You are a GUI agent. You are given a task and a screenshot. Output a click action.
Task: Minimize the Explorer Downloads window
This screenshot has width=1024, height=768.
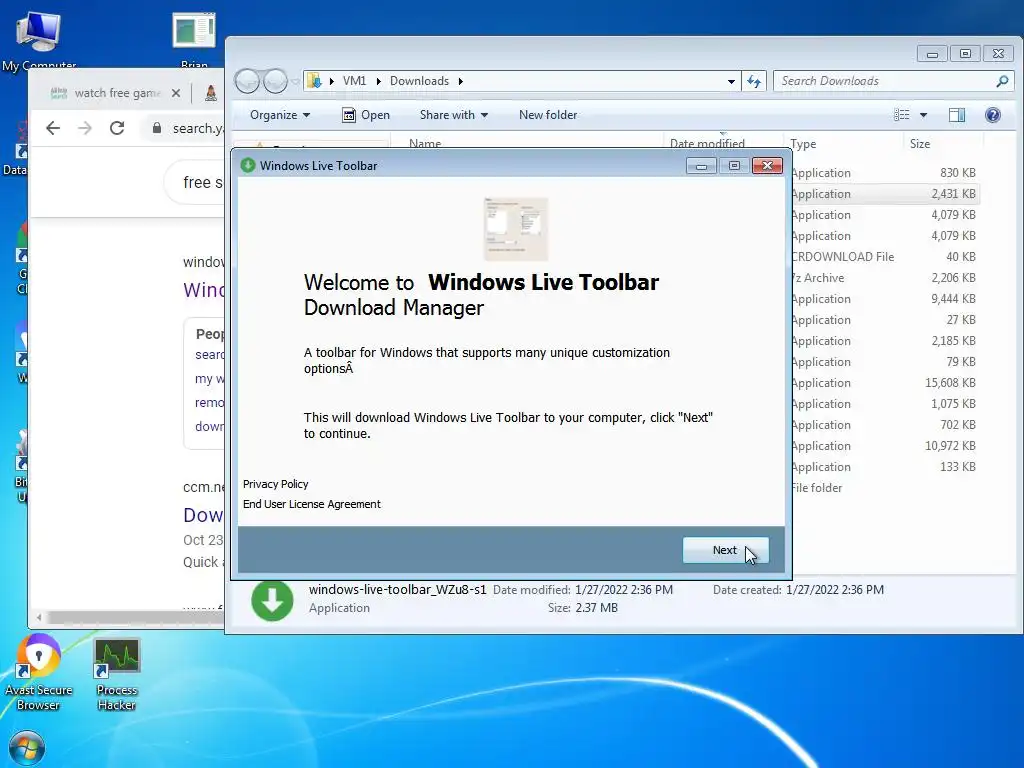pos(932,54)
